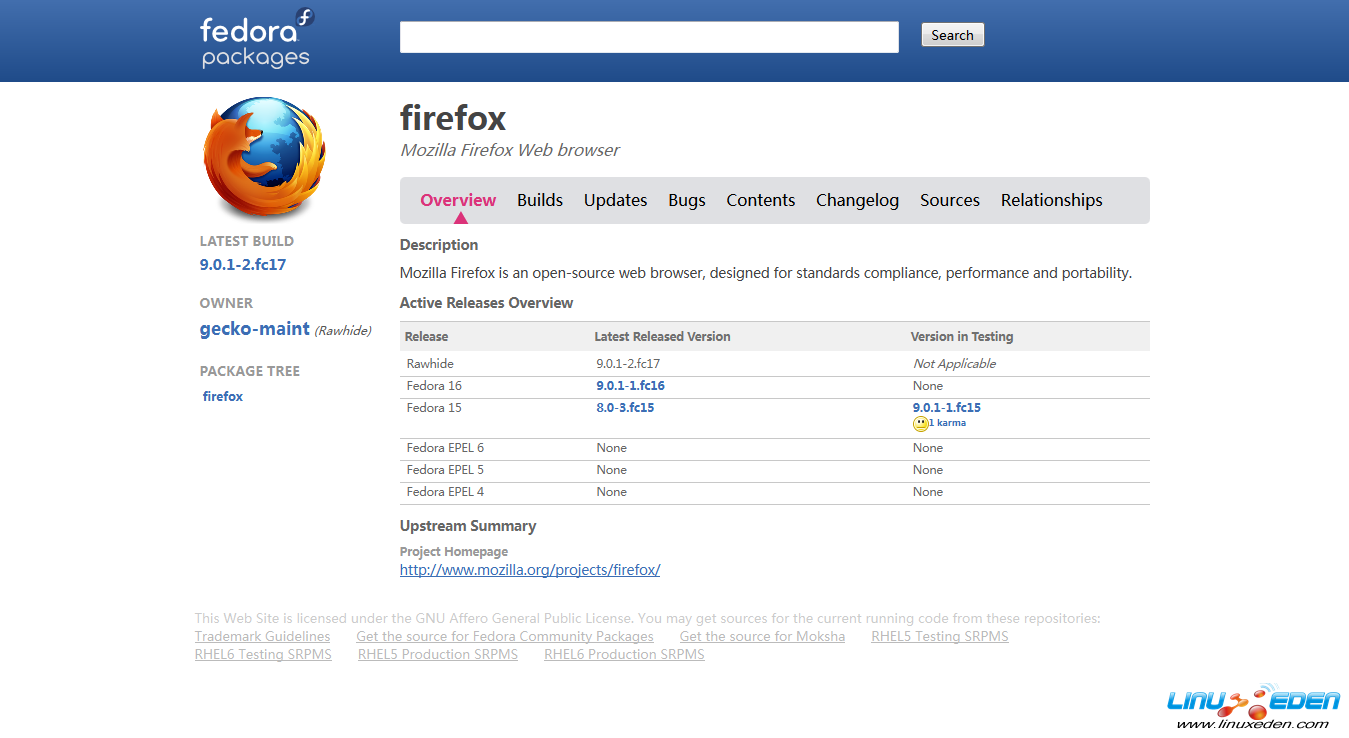This screenshot has width=1349, height=738.
Task: Open the Trademark Guidelines footer link
Action: click(x=262, y=637)
